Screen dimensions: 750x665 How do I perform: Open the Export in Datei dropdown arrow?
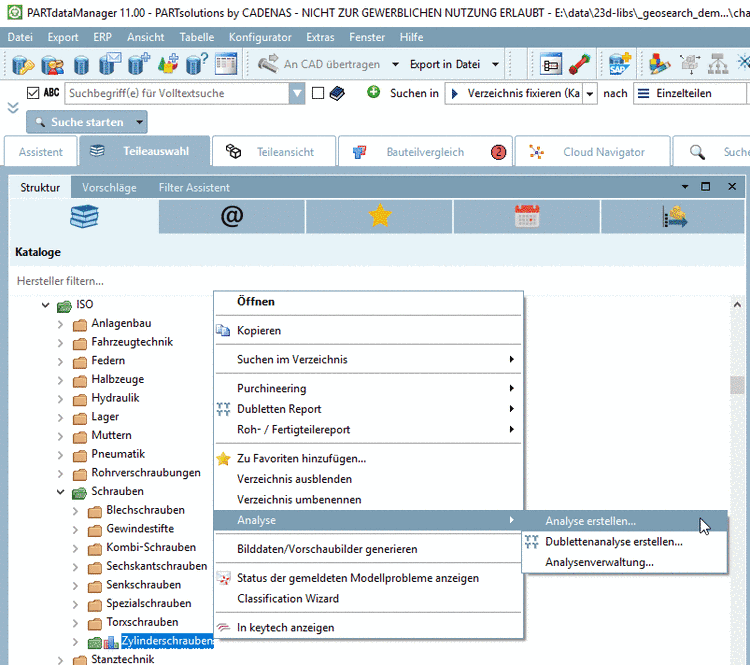[x=496, y=64]
